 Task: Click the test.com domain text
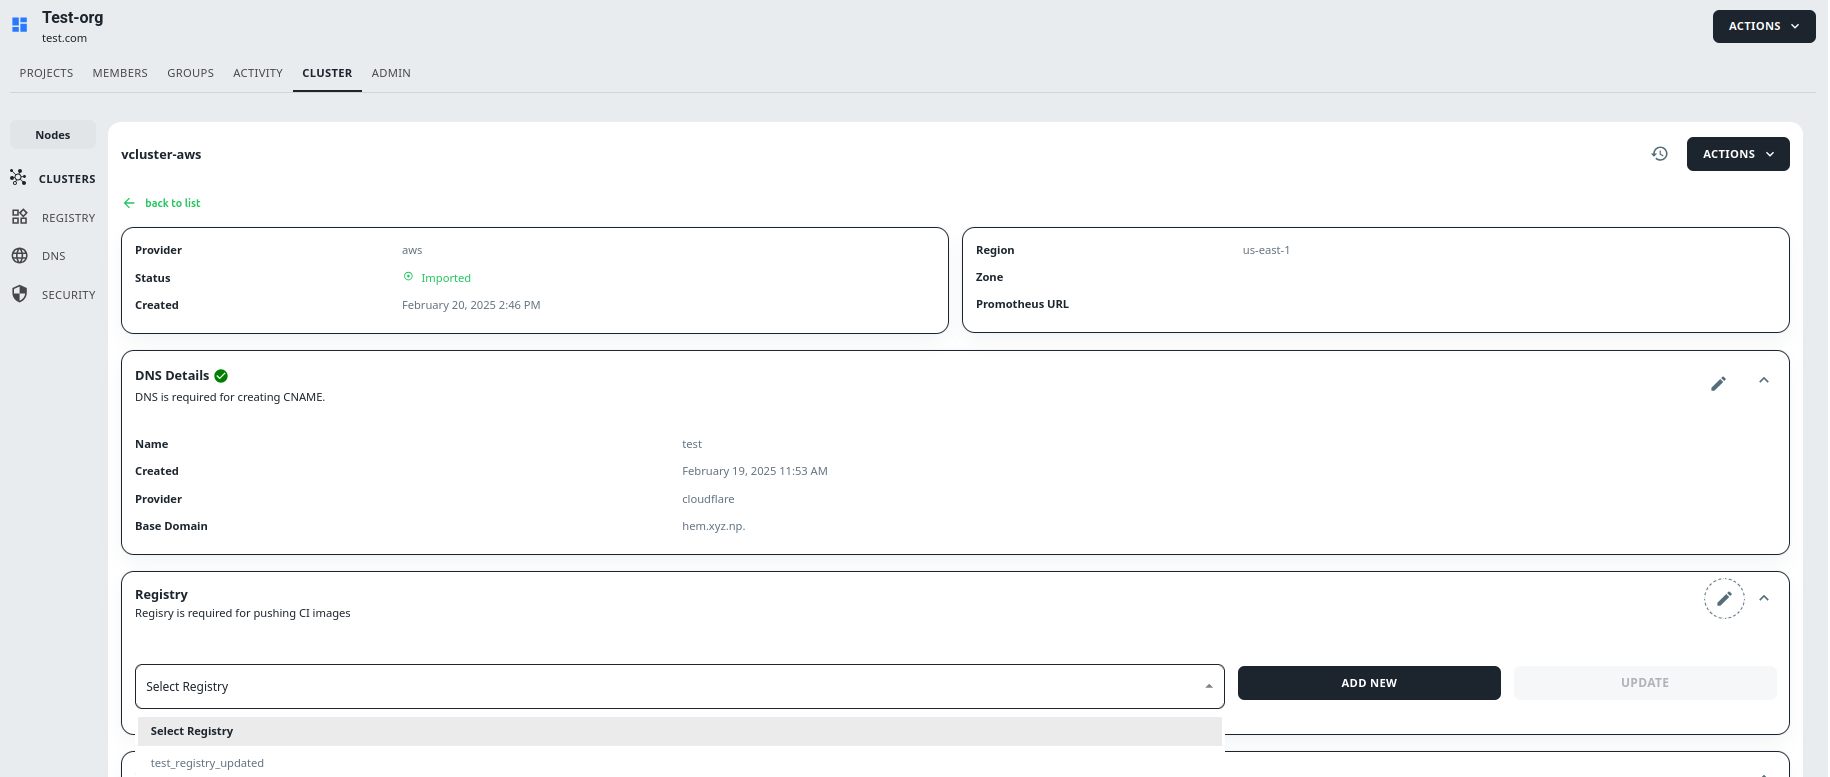[x=64, y=38]
